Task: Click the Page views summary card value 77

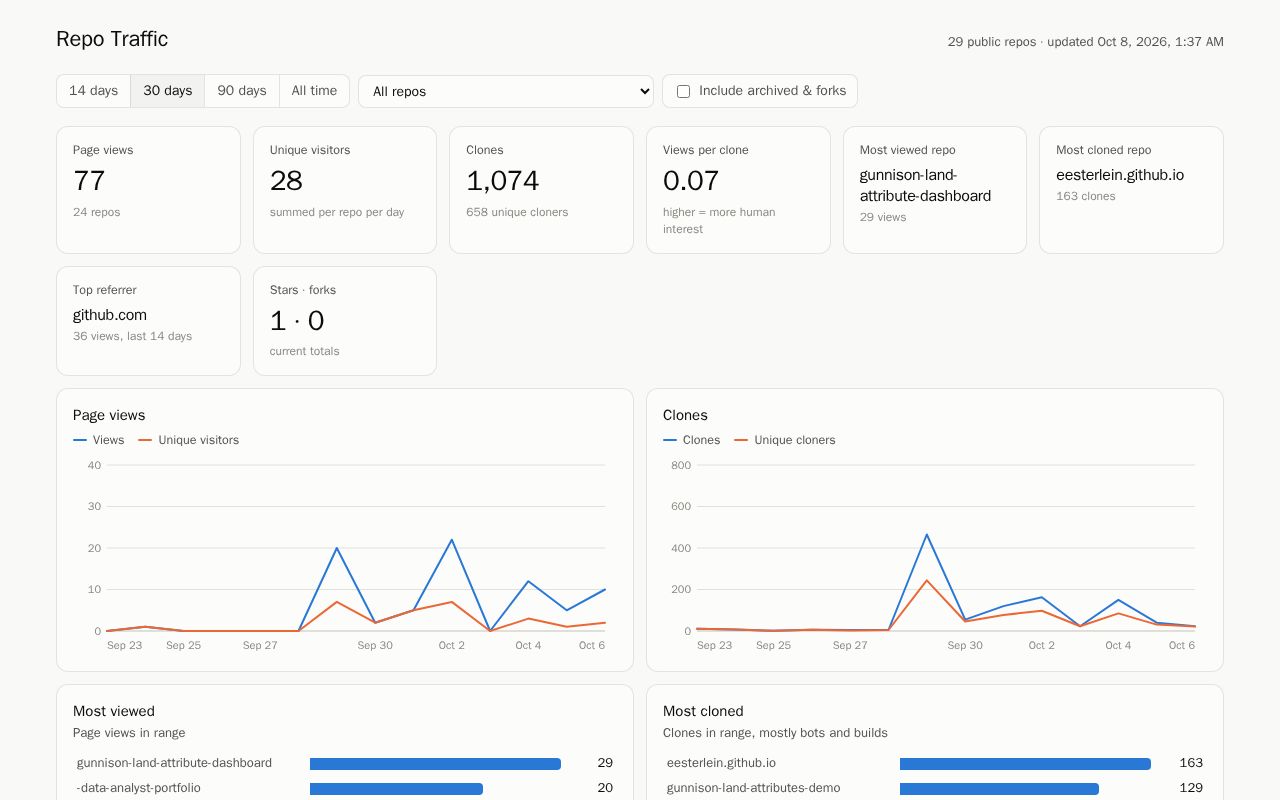Action: pos(89,181)
